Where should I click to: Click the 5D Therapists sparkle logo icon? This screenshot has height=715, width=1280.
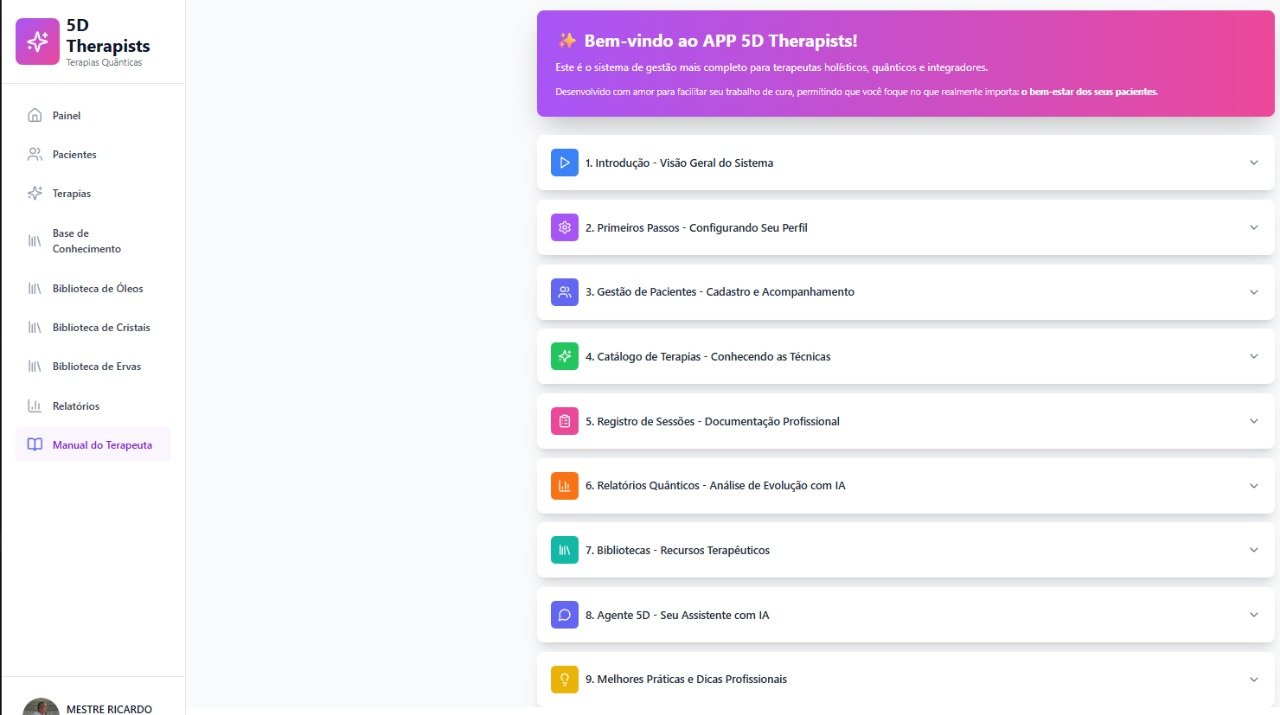pos(38,41)
